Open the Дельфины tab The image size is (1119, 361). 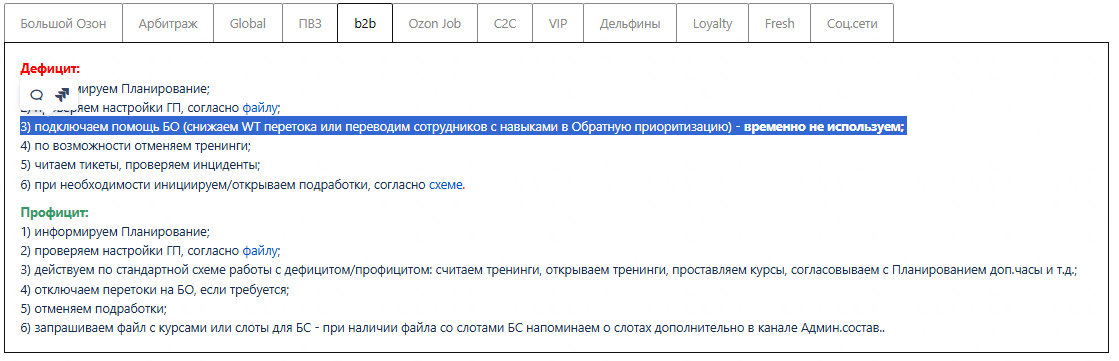coord(630,24)
